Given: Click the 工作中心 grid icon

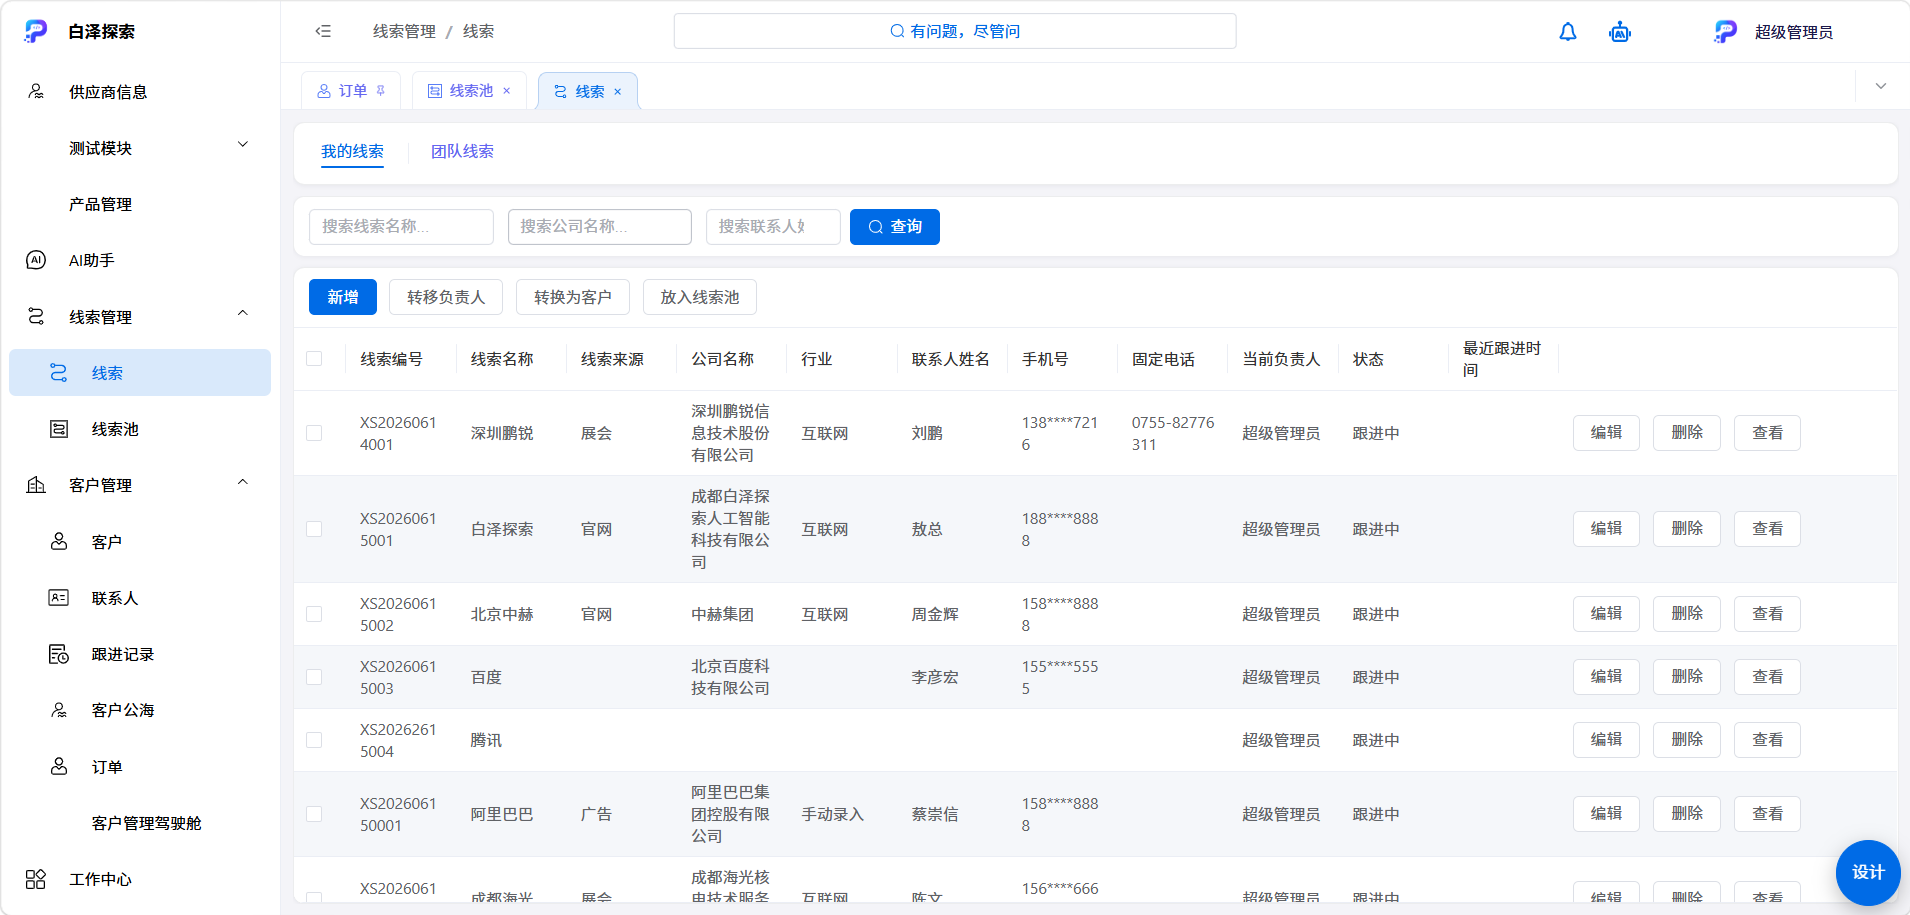Looking at the screenshot, I should tap(36, 879).
